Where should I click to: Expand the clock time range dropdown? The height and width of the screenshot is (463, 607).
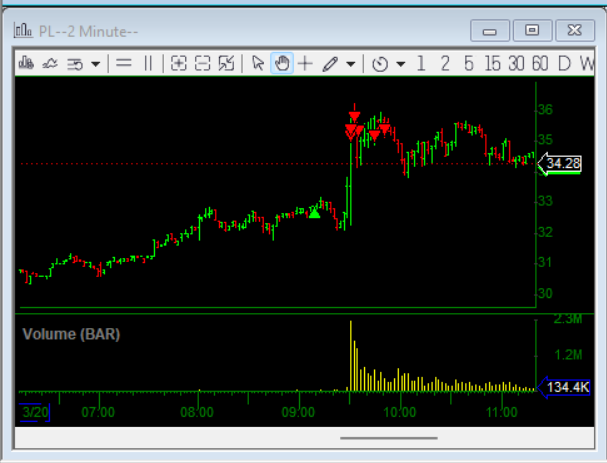pos(401,64)
